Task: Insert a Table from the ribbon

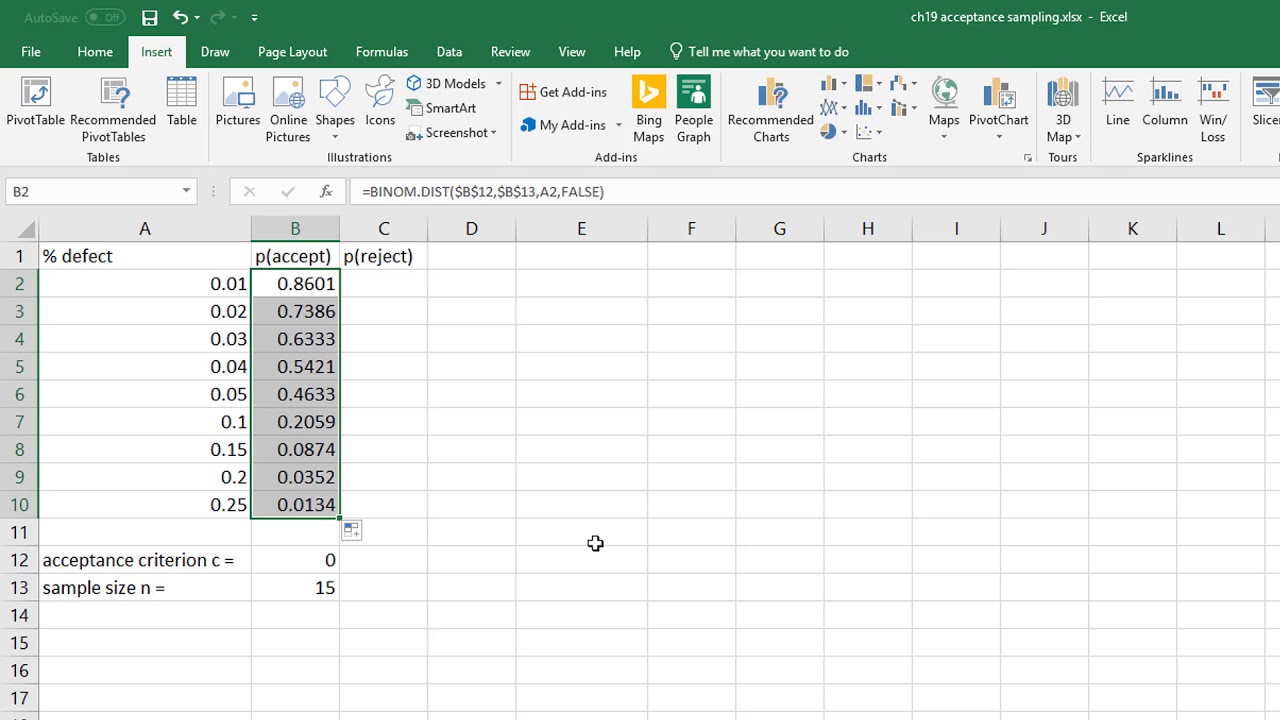Action: coord(181,103)
